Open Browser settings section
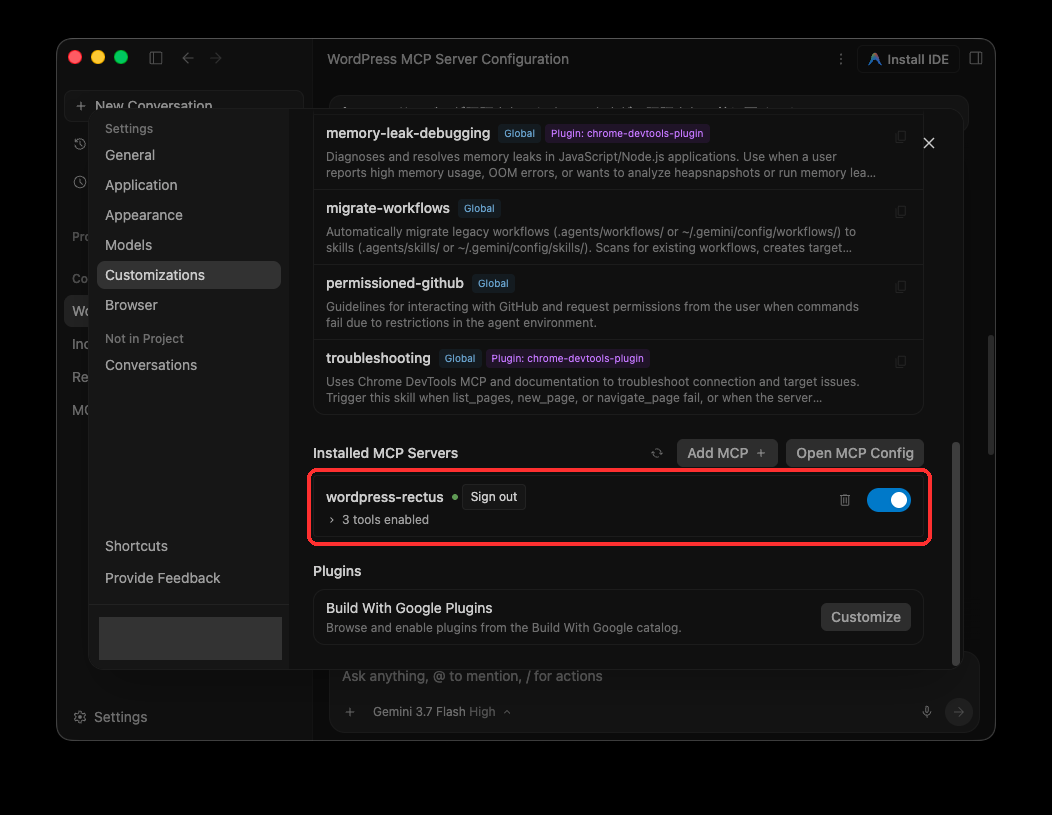Image resolution: width=1052 pixels, height=815 pixels. point(189,305)
